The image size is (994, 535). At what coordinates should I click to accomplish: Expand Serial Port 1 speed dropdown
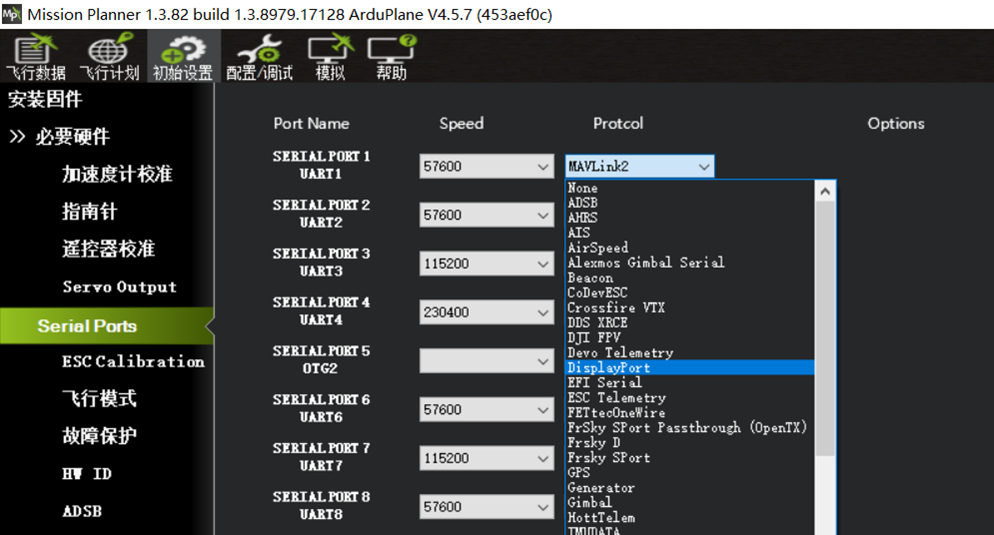click(x=543, y=167)
